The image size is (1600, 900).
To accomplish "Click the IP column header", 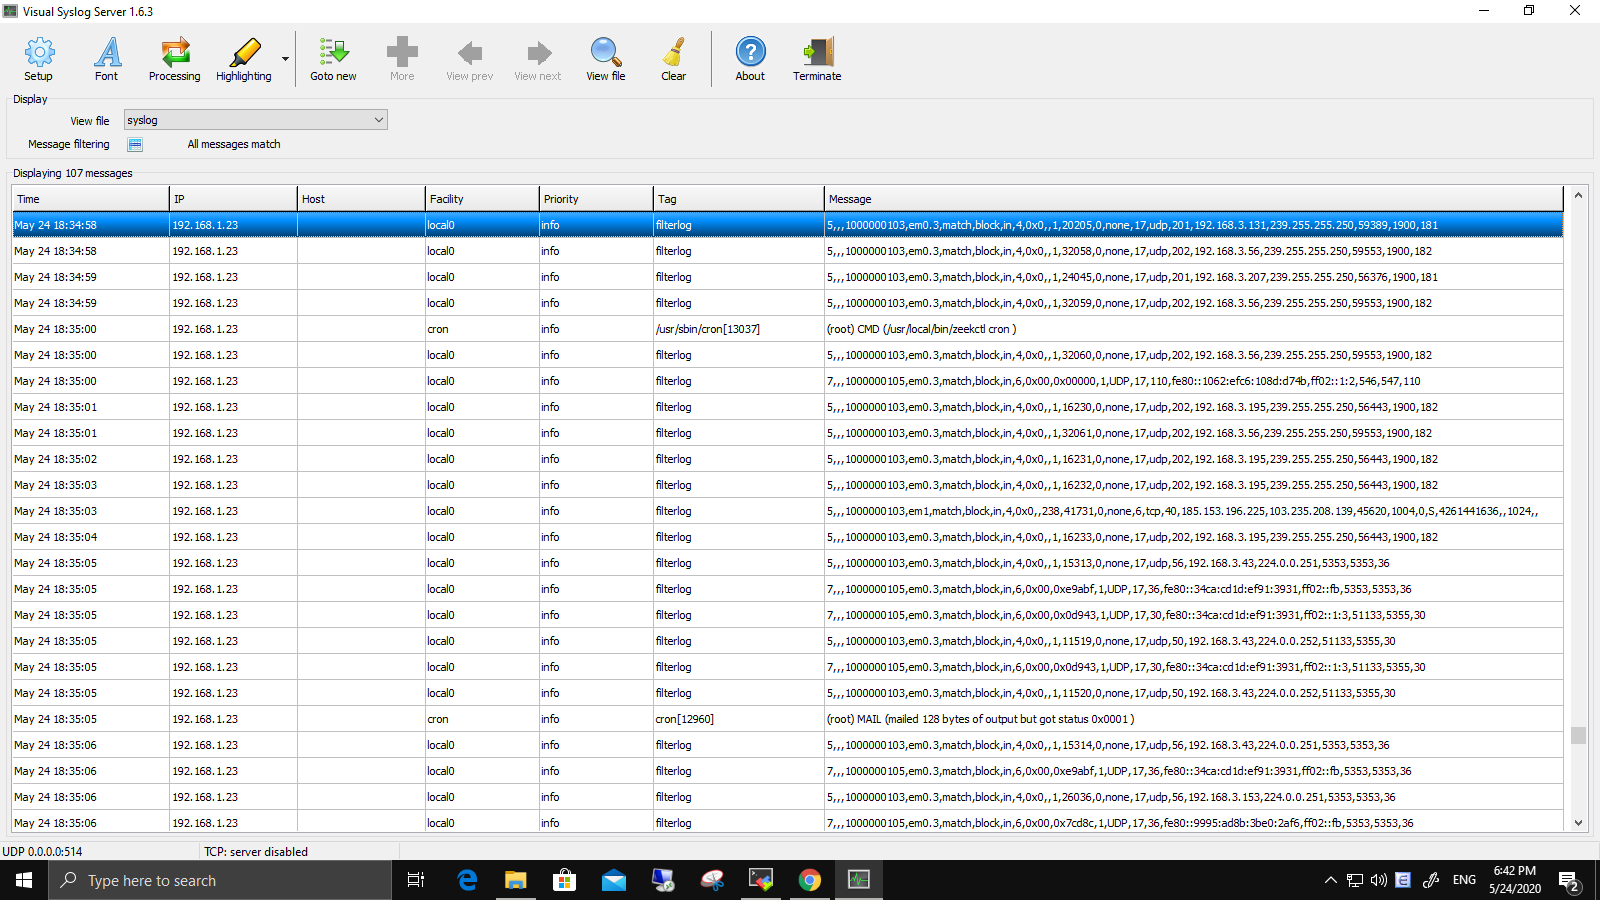I will pos(234,199).
